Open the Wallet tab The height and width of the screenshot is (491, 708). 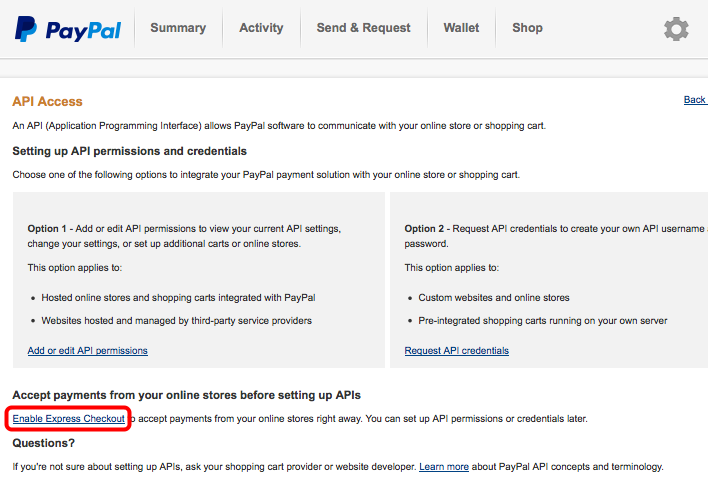(x=461, y=28)
